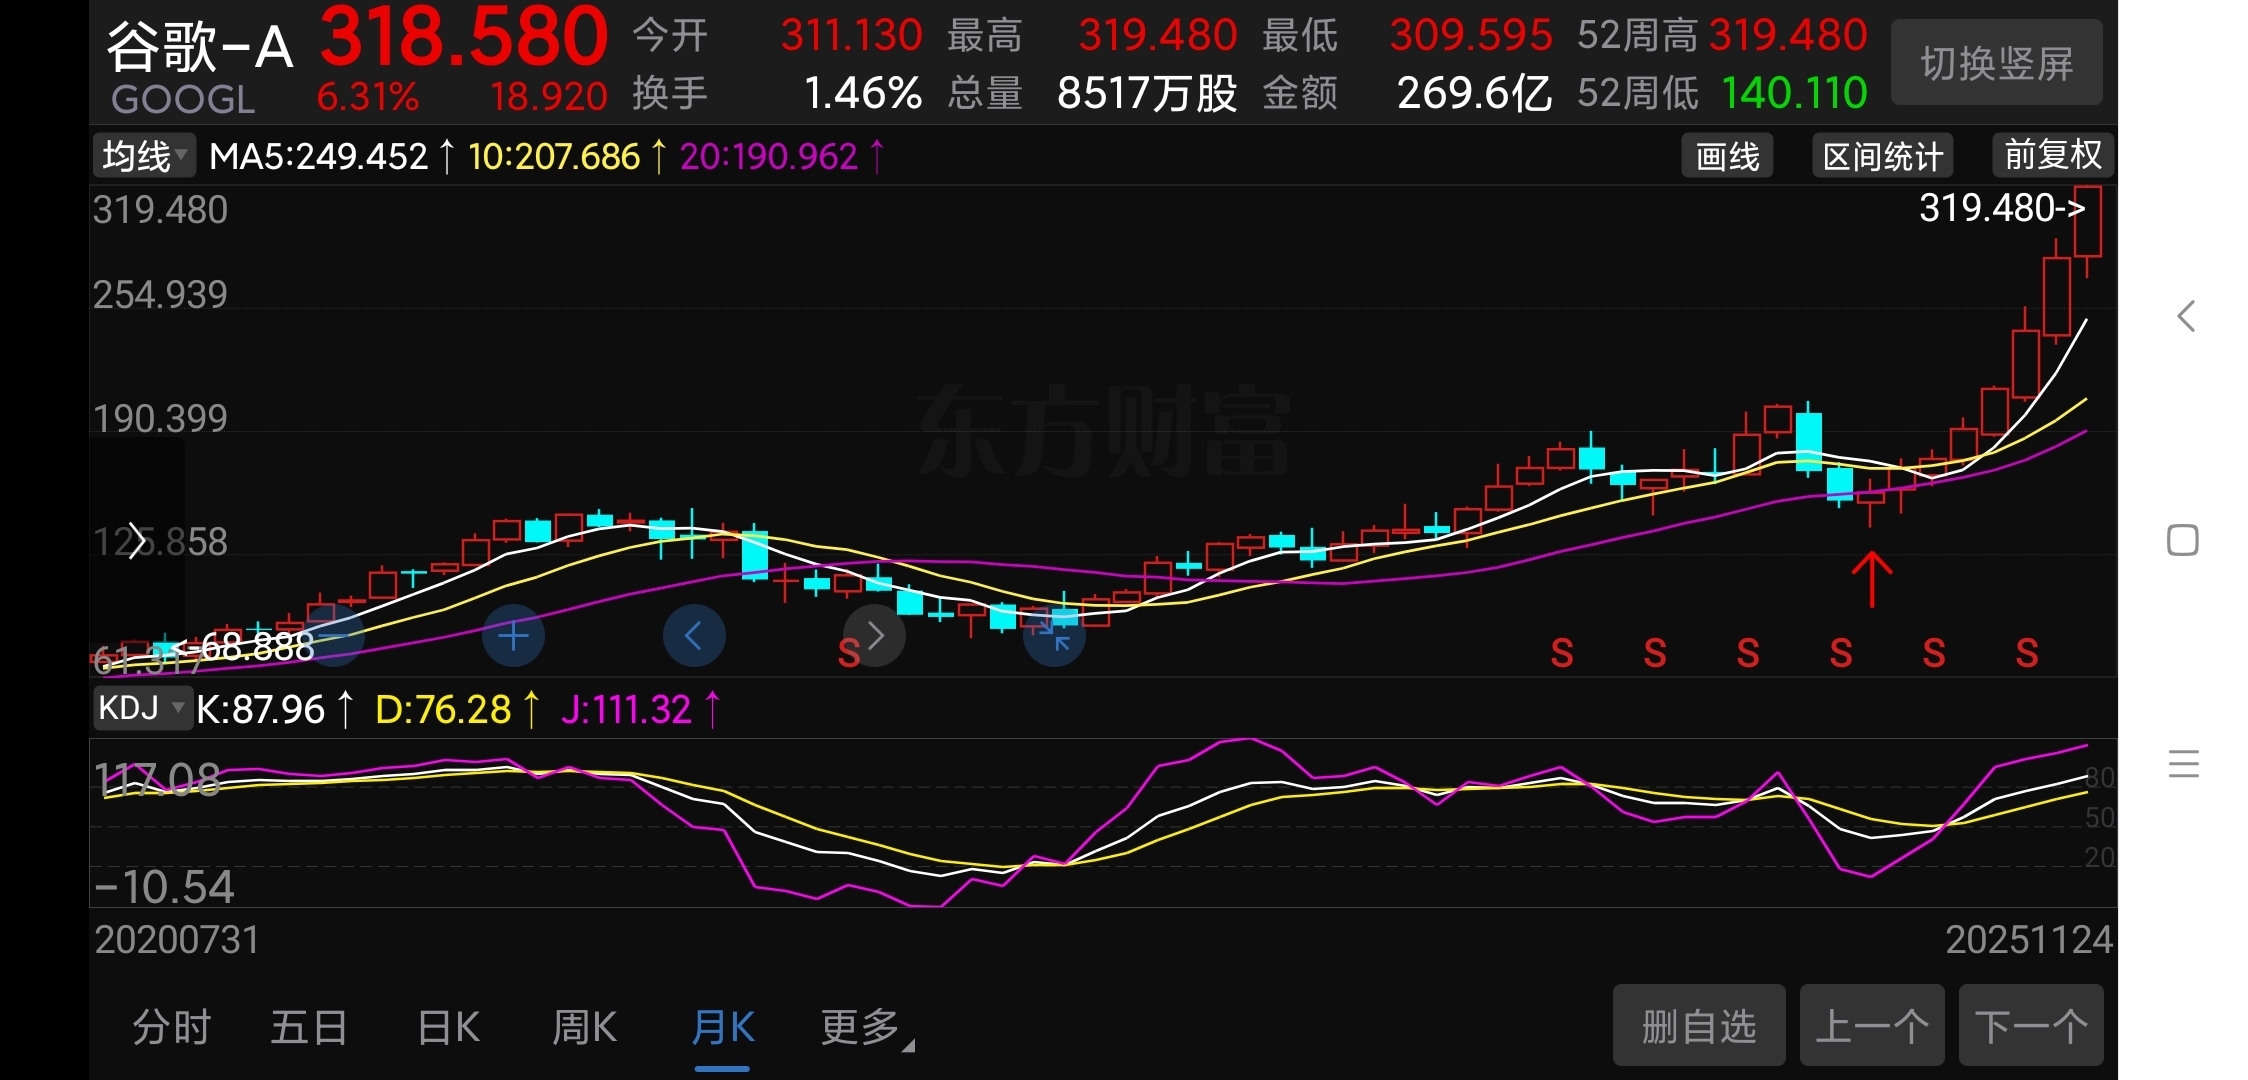The width and height of the screenshot is (2248, 1080).
Task: Toggle 区间统计 range statistics
Action: click(x=1882, y=156)
